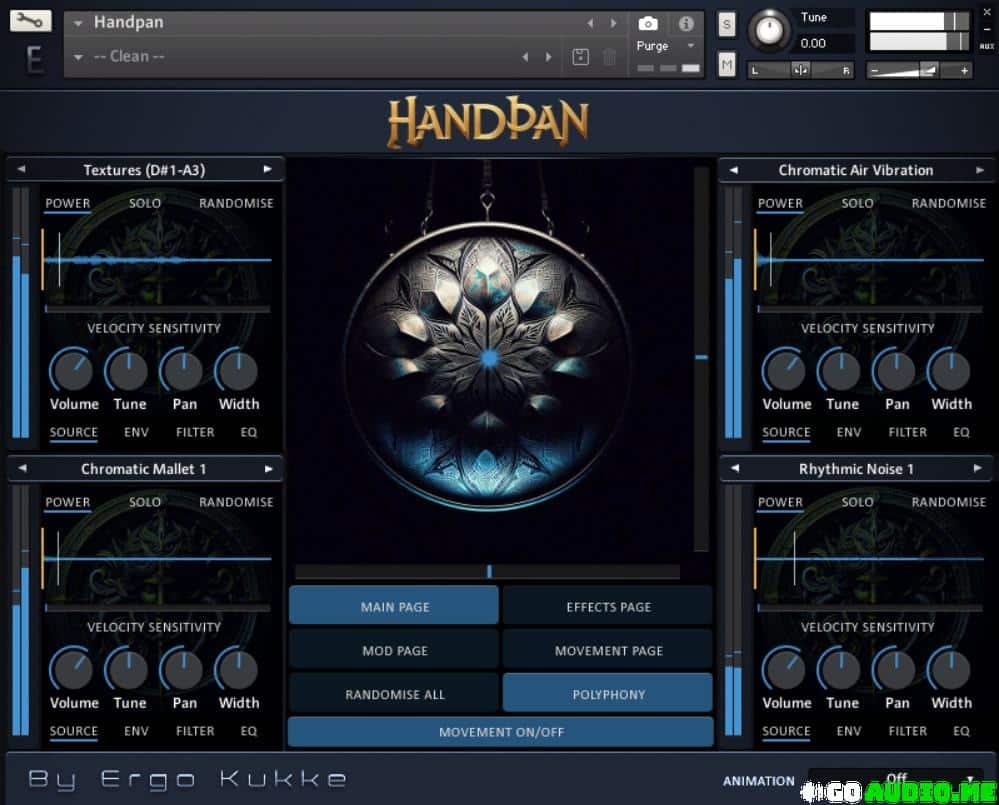The height and width of the screenshot is (805, 999).
Task: Switch to the EFFECTS PAGE
Action: click(x=608, y=606)
